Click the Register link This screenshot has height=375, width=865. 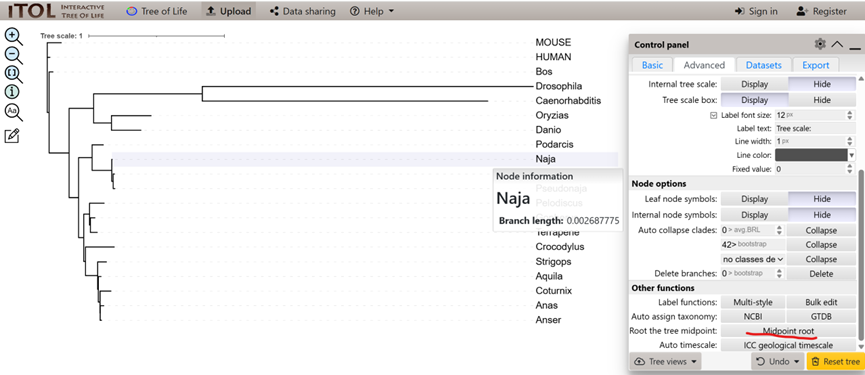click(821, 11)
